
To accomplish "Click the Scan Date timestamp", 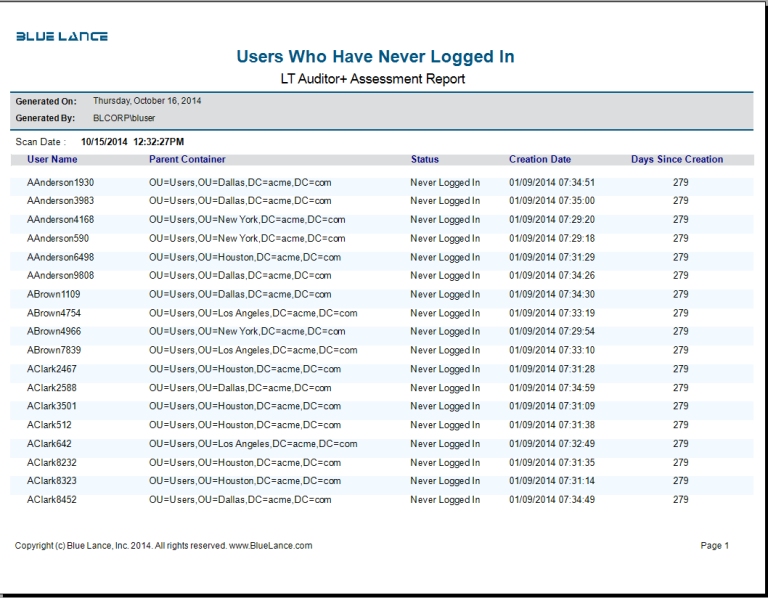I will click(x=132, y=142).
